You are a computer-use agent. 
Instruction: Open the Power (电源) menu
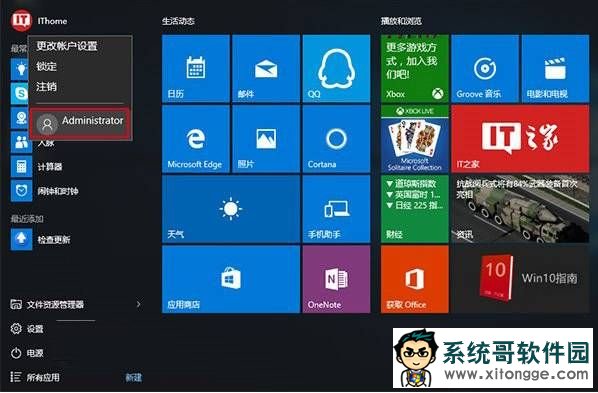(27, 353)
